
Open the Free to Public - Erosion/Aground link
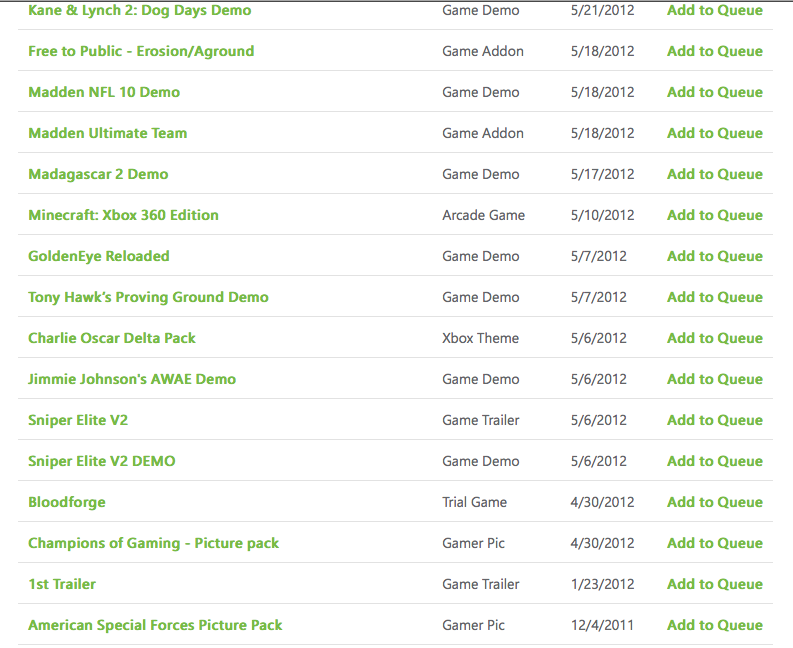pyautogui.click(x=141, y=52)
